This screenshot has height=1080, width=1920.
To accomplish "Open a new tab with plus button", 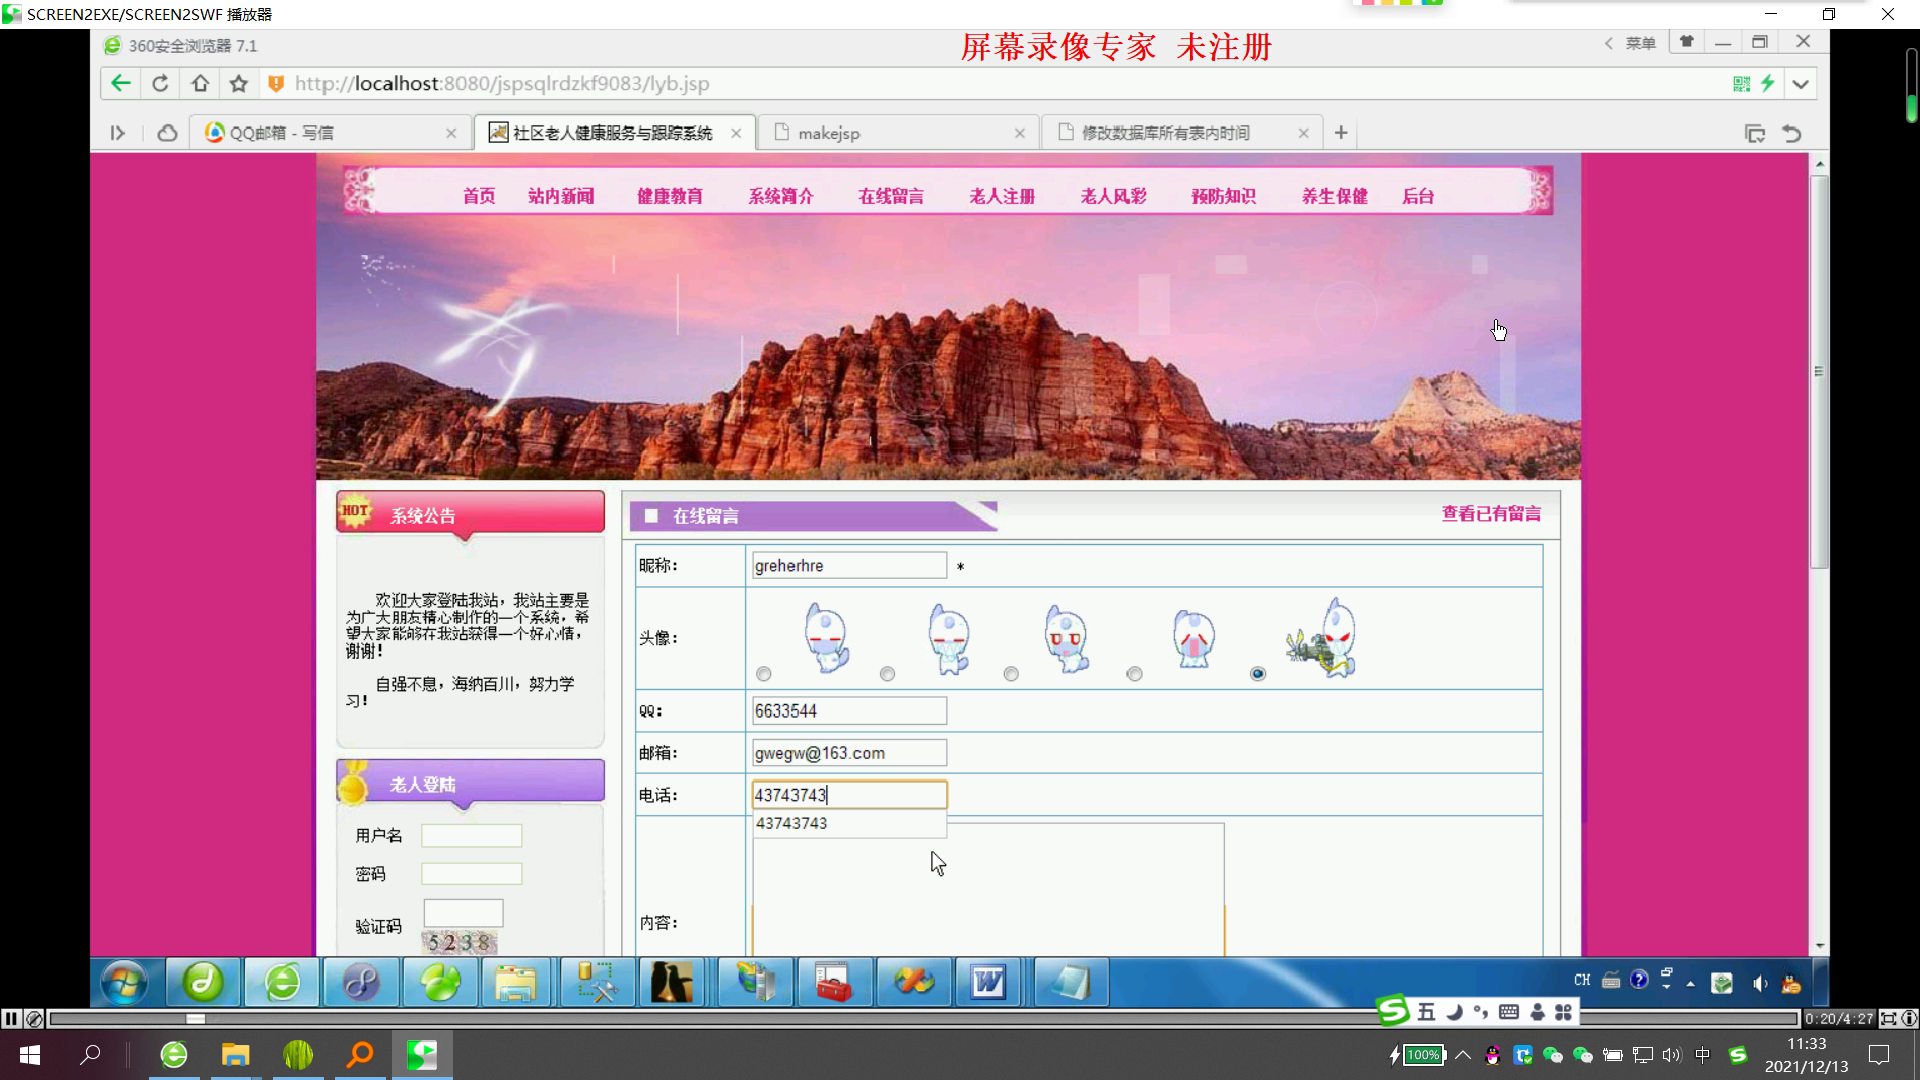I will [1341, 133].
